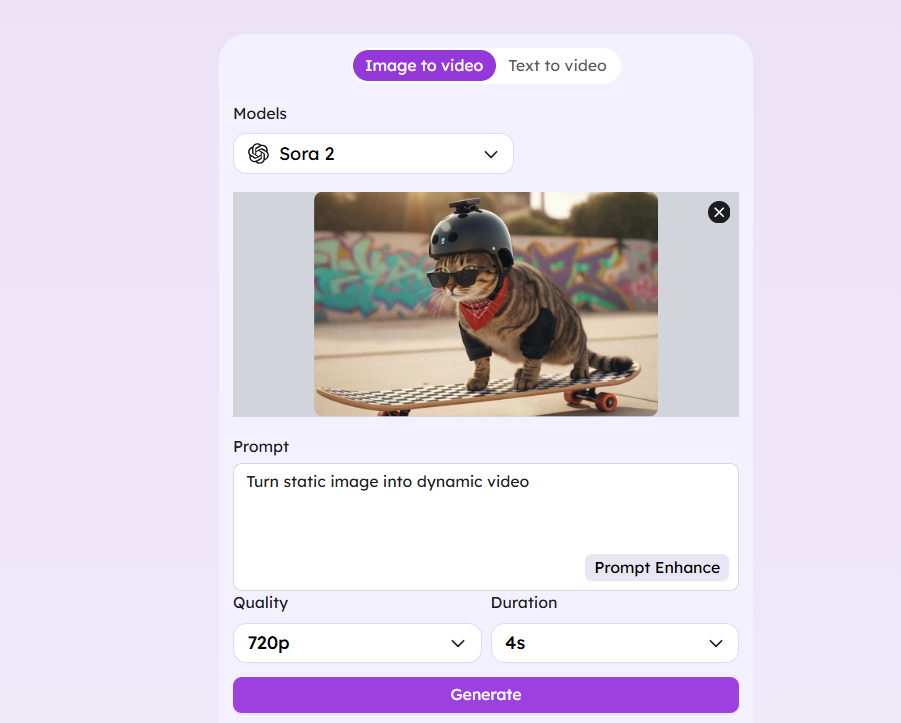Viewport: 901px width, 723px height.
Task: Click the Quality label
Action: coord(261,603)
